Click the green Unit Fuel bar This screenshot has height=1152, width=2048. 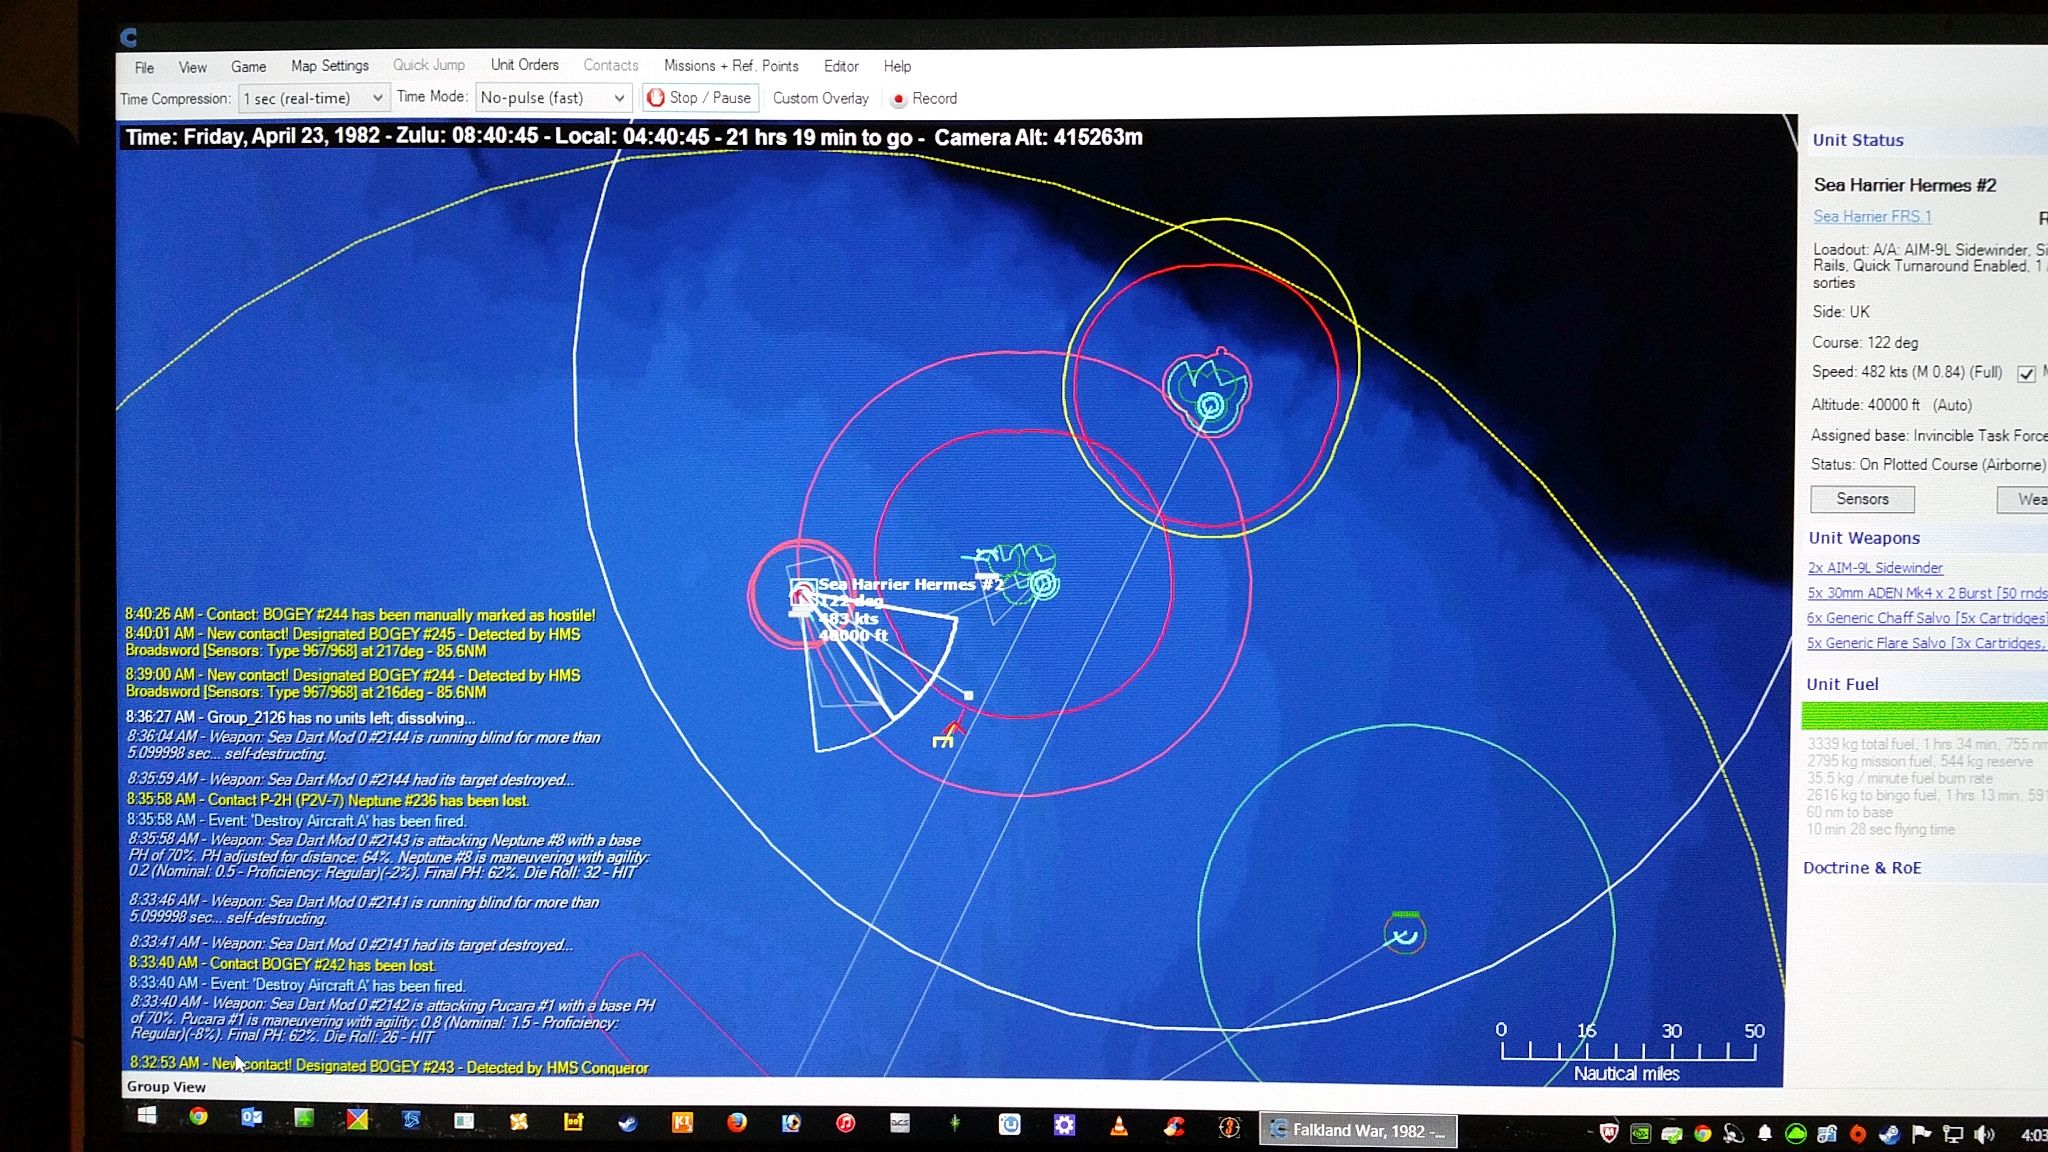pos(1925,716)
